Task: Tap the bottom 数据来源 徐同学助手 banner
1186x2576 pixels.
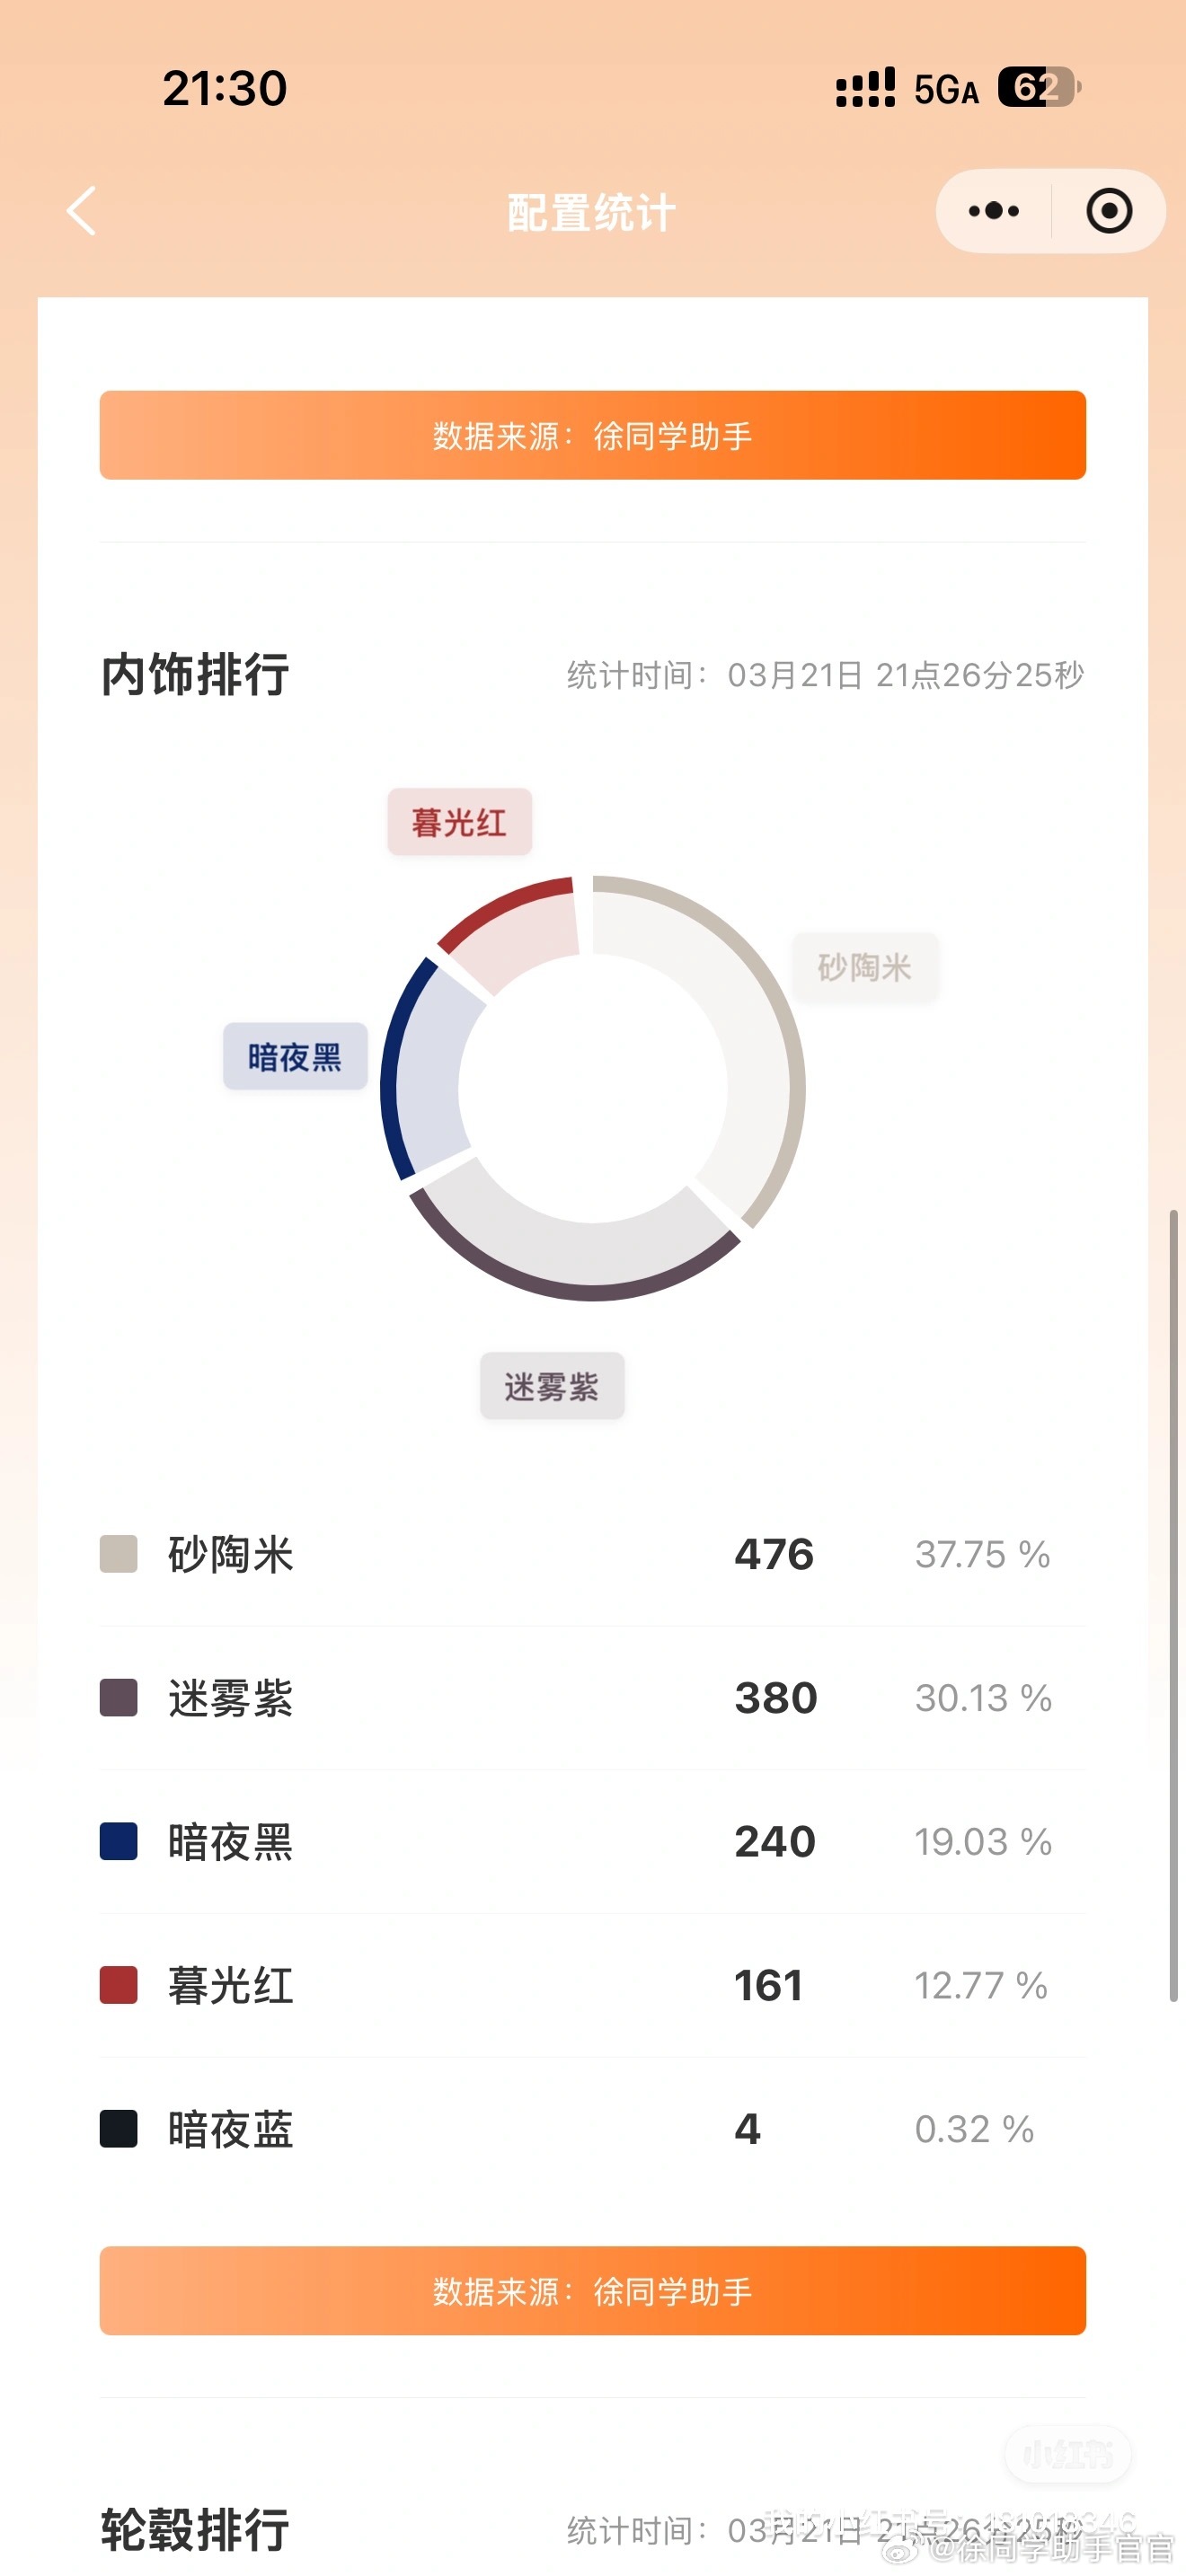Action: click(x=592, y=2290)
